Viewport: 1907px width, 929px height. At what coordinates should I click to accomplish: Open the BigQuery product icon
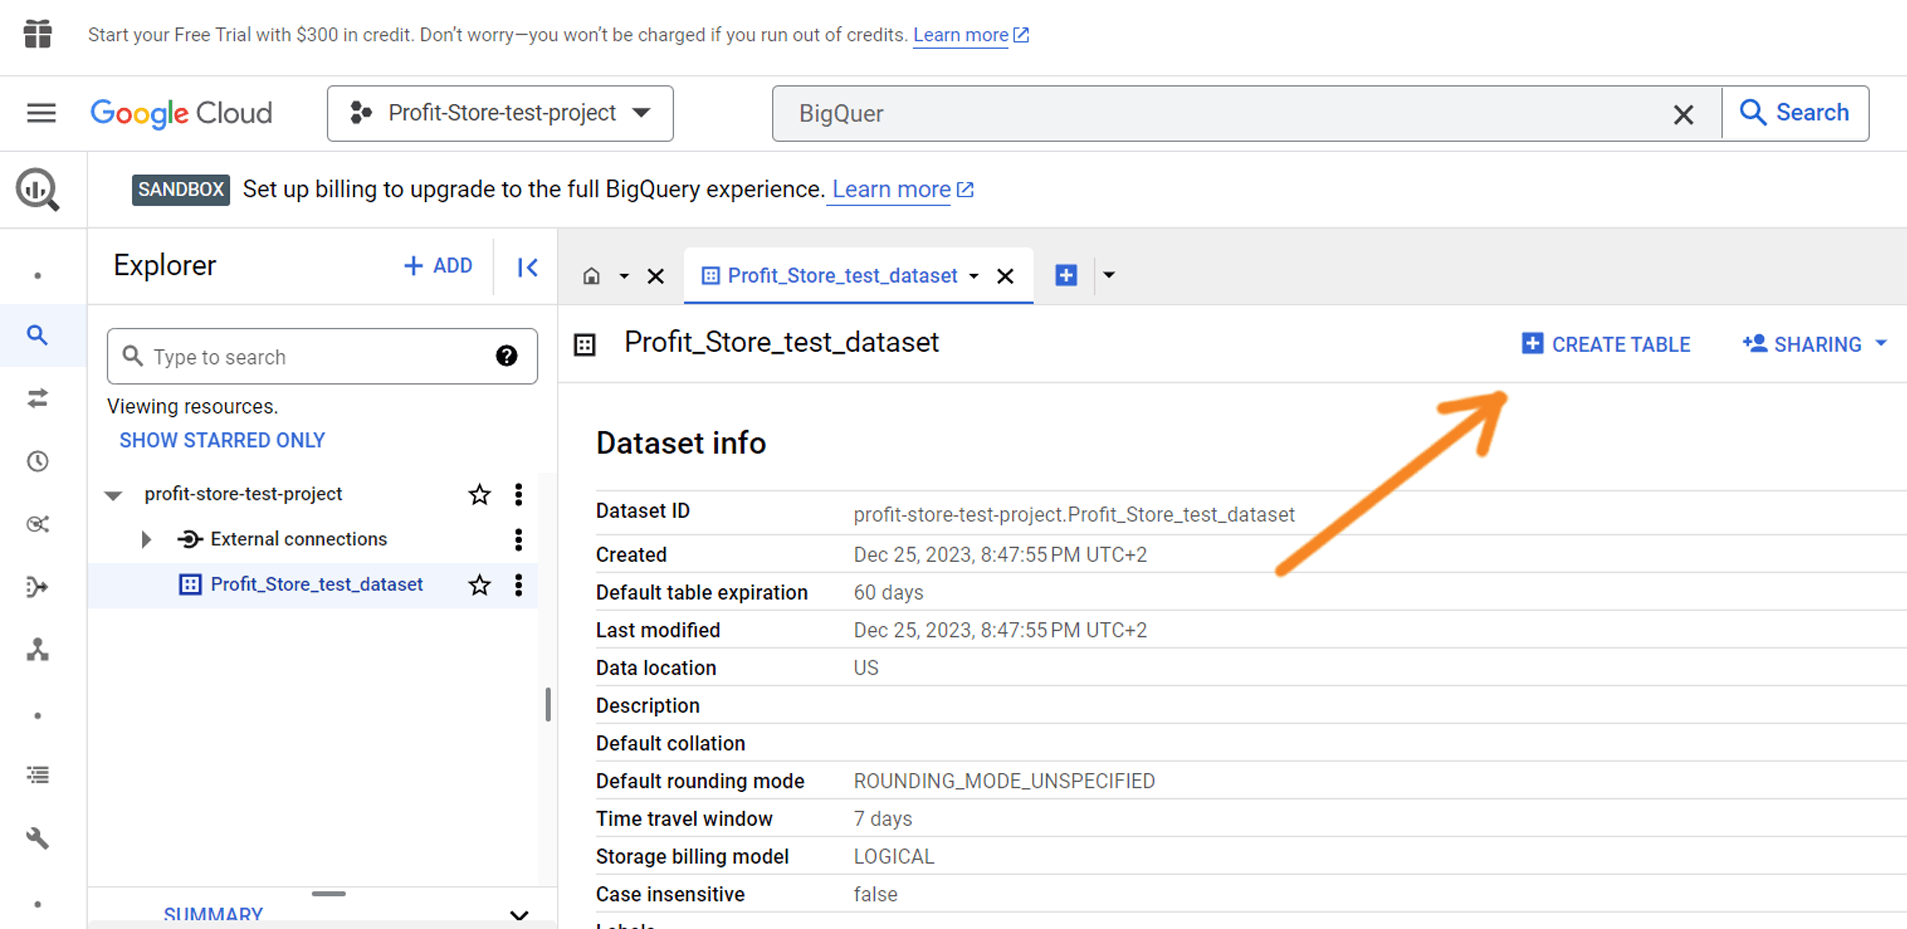(38, 190)
